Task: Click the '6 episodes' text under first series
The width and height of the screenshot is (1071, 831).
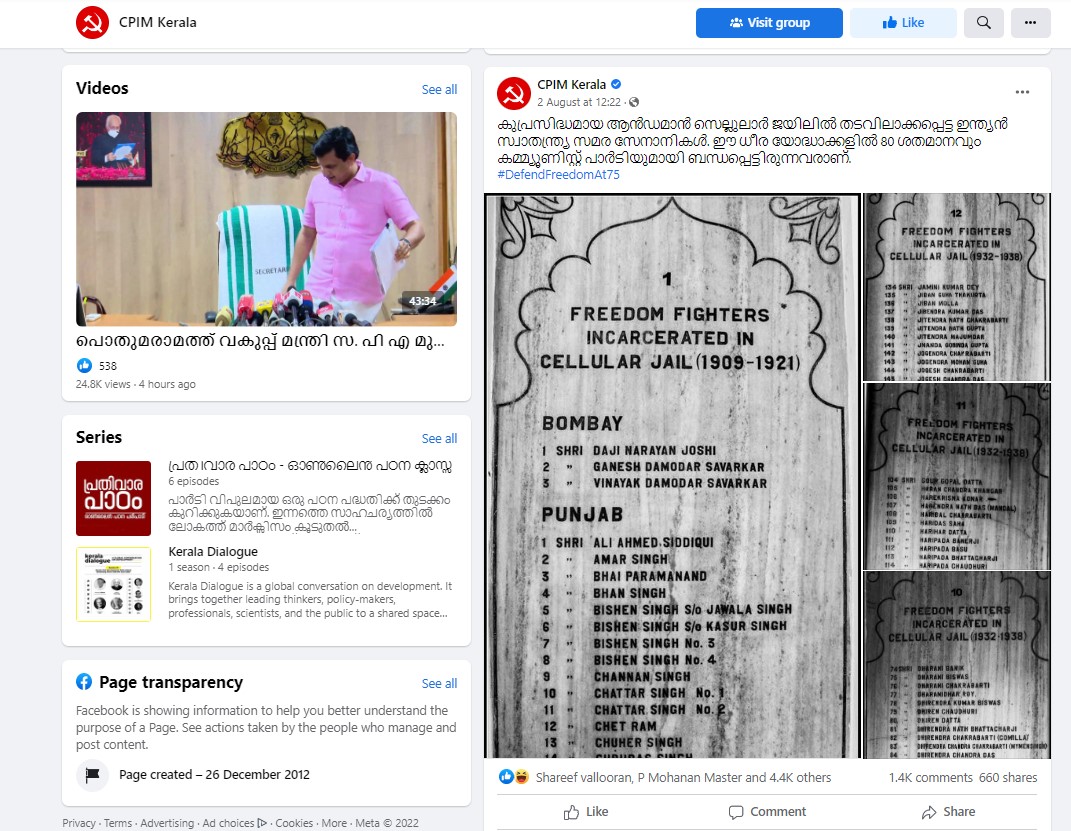Action: point(193,481)
